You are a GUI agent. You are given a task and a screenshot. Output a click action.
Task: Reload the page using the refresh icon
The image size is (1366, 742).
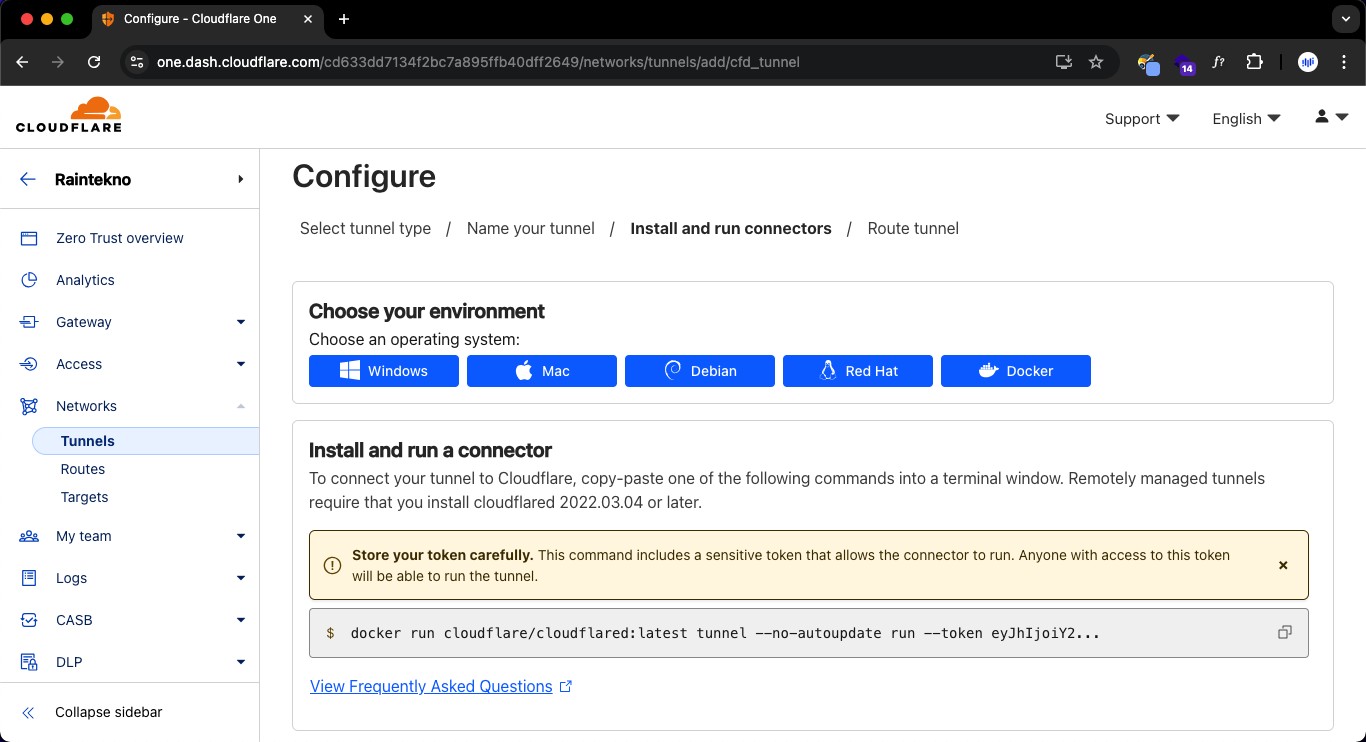tap(94, 62)
